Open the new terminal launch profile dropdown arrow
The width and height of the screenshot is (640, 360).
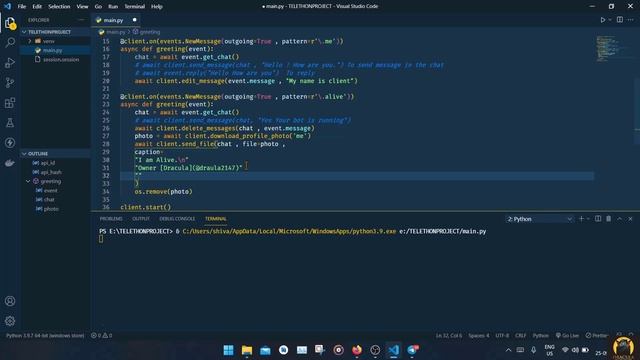588,219
